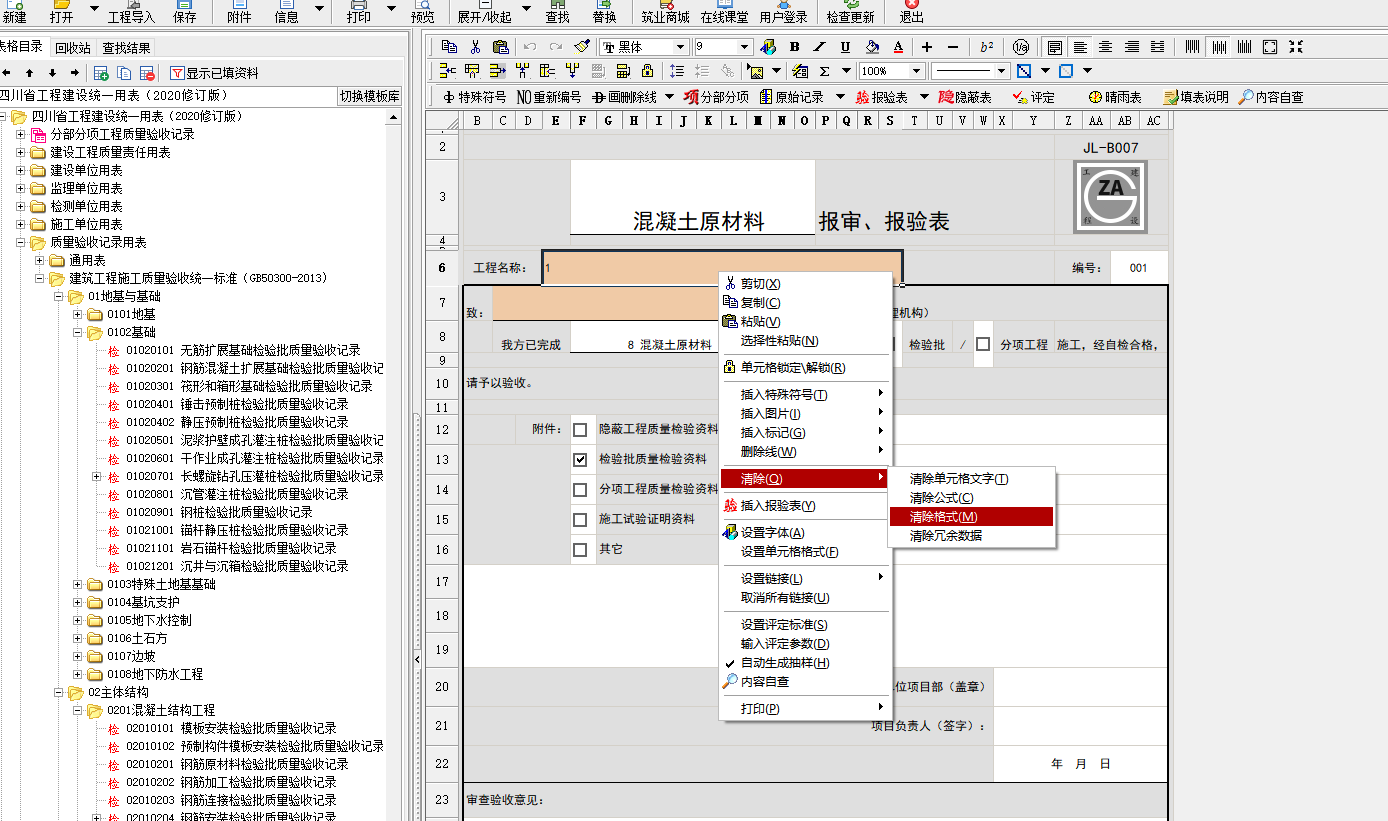Select 清除格式(M) in the submenu

(971, 517)
